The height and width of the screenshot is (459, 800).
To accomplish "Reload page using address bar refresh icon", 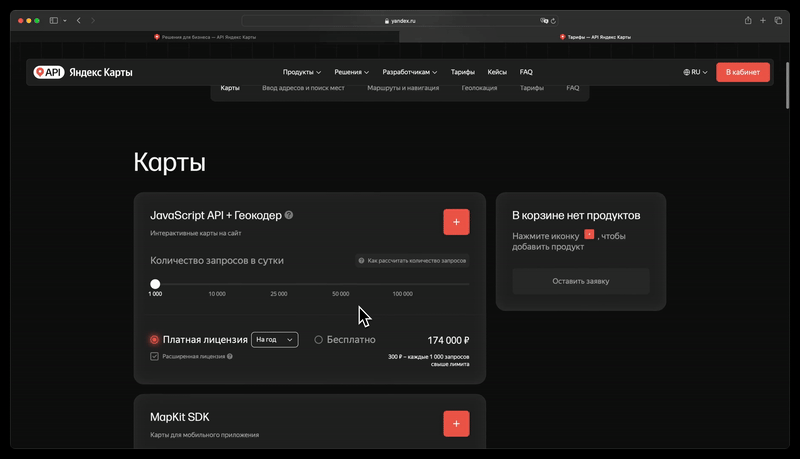I will pos(553,21).
